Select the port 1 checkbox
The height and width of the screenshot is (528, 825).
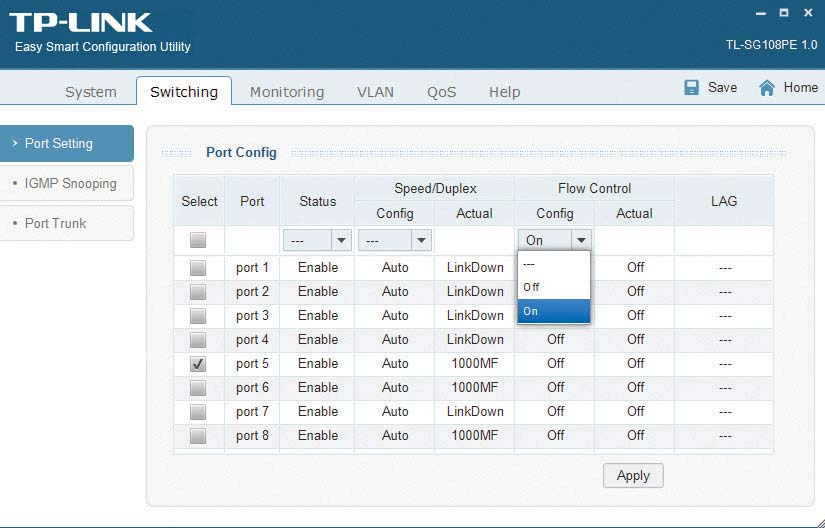click(198, 268)
